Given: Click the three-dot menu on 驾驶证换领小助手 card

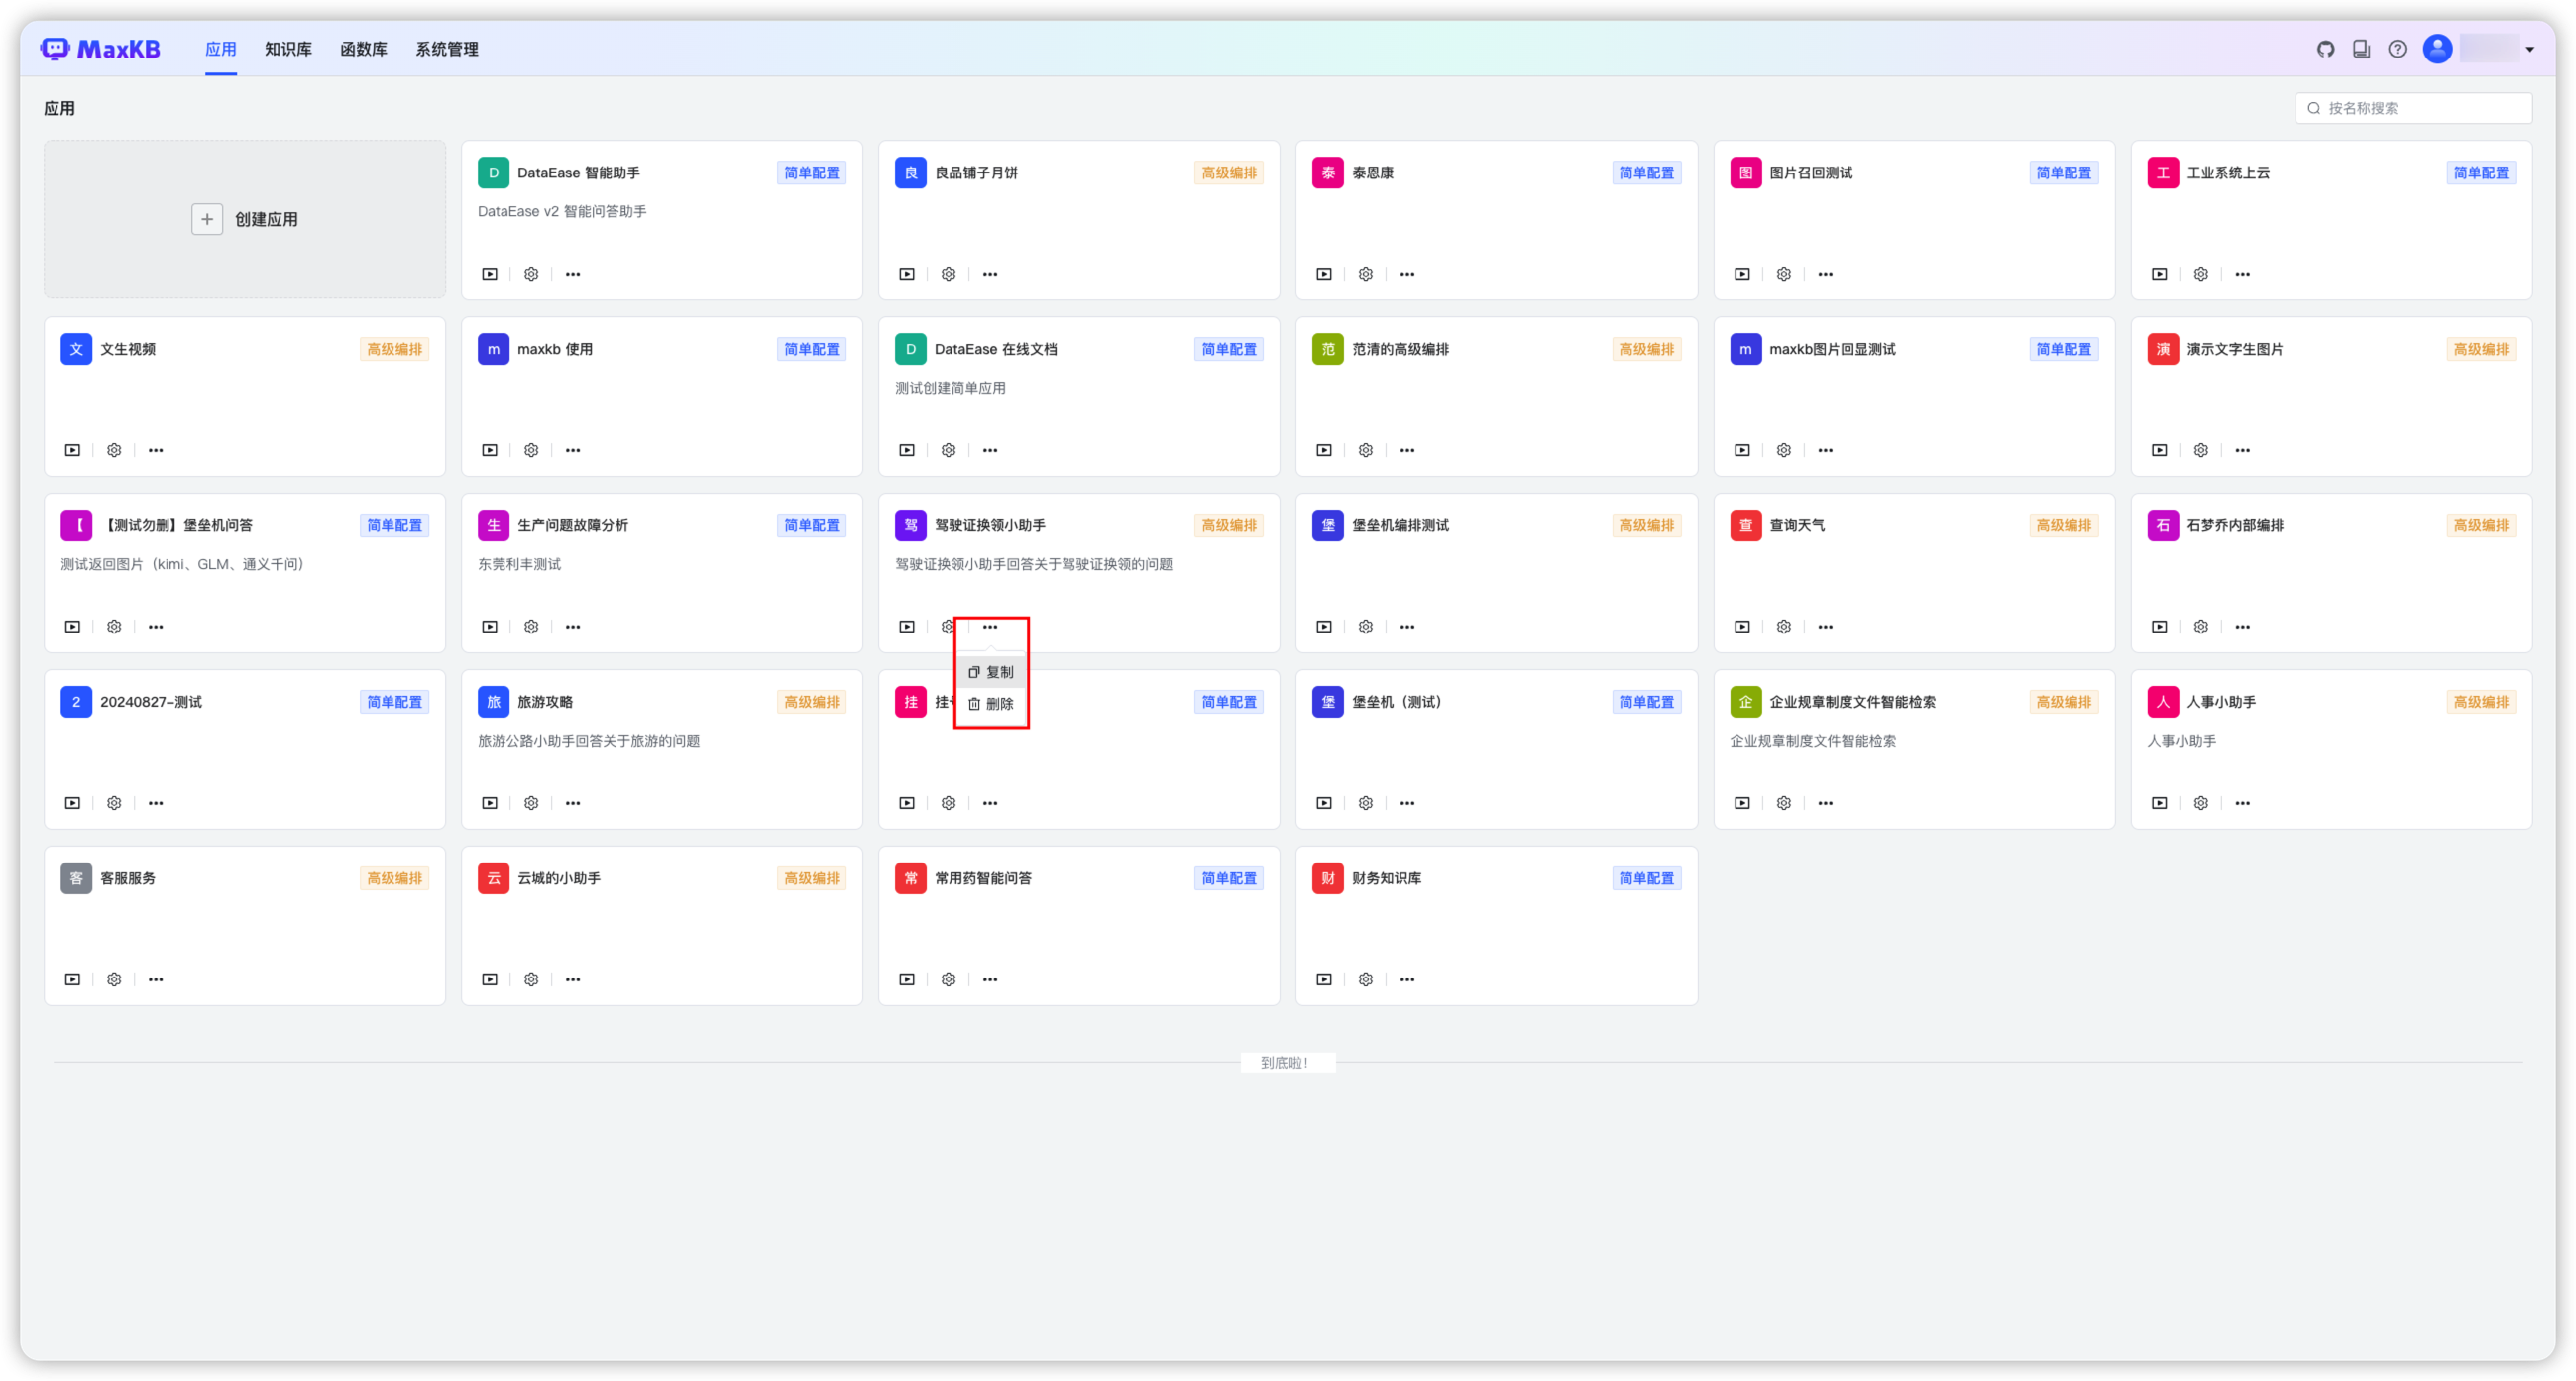Looking at the screenshot, I should coord(990,627).
